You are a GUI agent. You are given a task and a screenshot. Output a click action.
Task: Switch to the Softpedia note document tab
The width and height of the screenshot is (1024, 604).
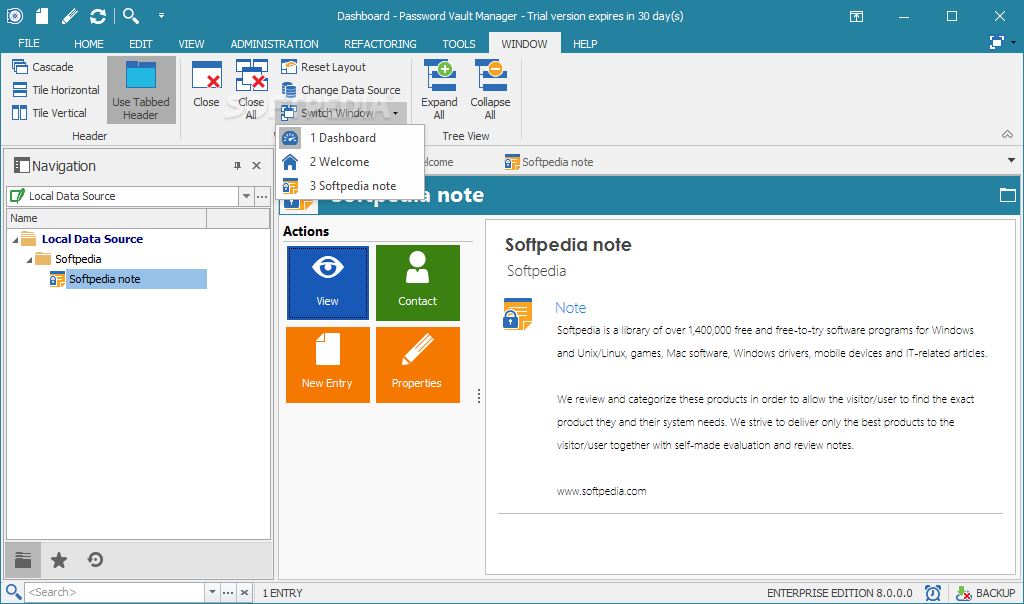click(x=549, y=162)
